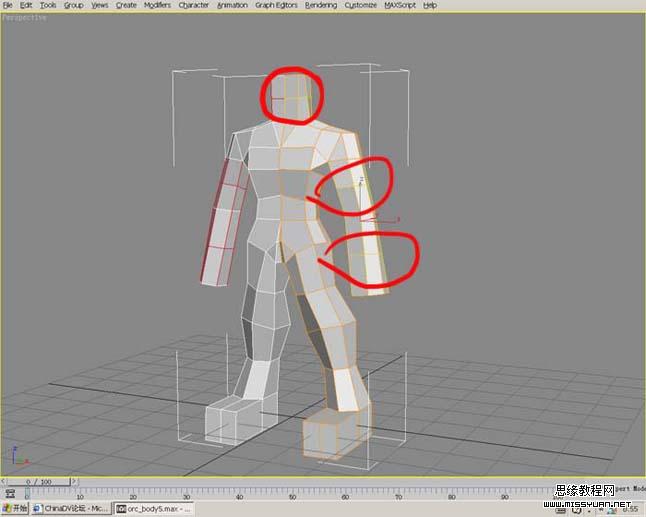Screen dimensions: 646x517
Task: Open the Character menu
Action: click(x=194, y=5)
